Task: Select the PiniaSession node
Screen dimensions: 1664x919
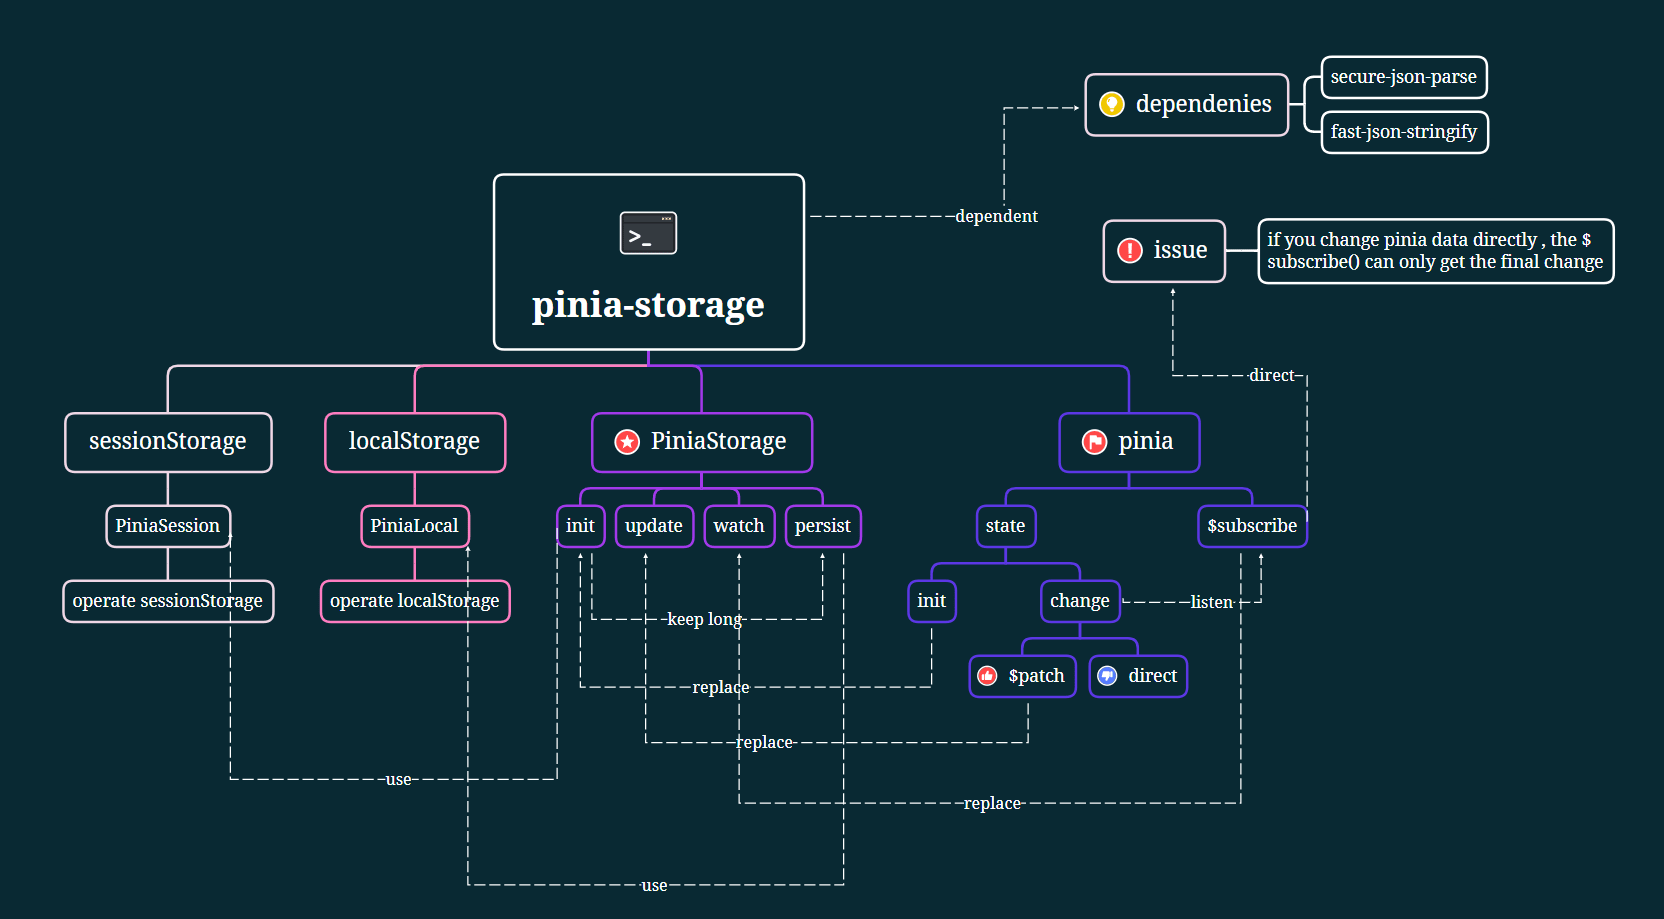Action: pos(168,526)
